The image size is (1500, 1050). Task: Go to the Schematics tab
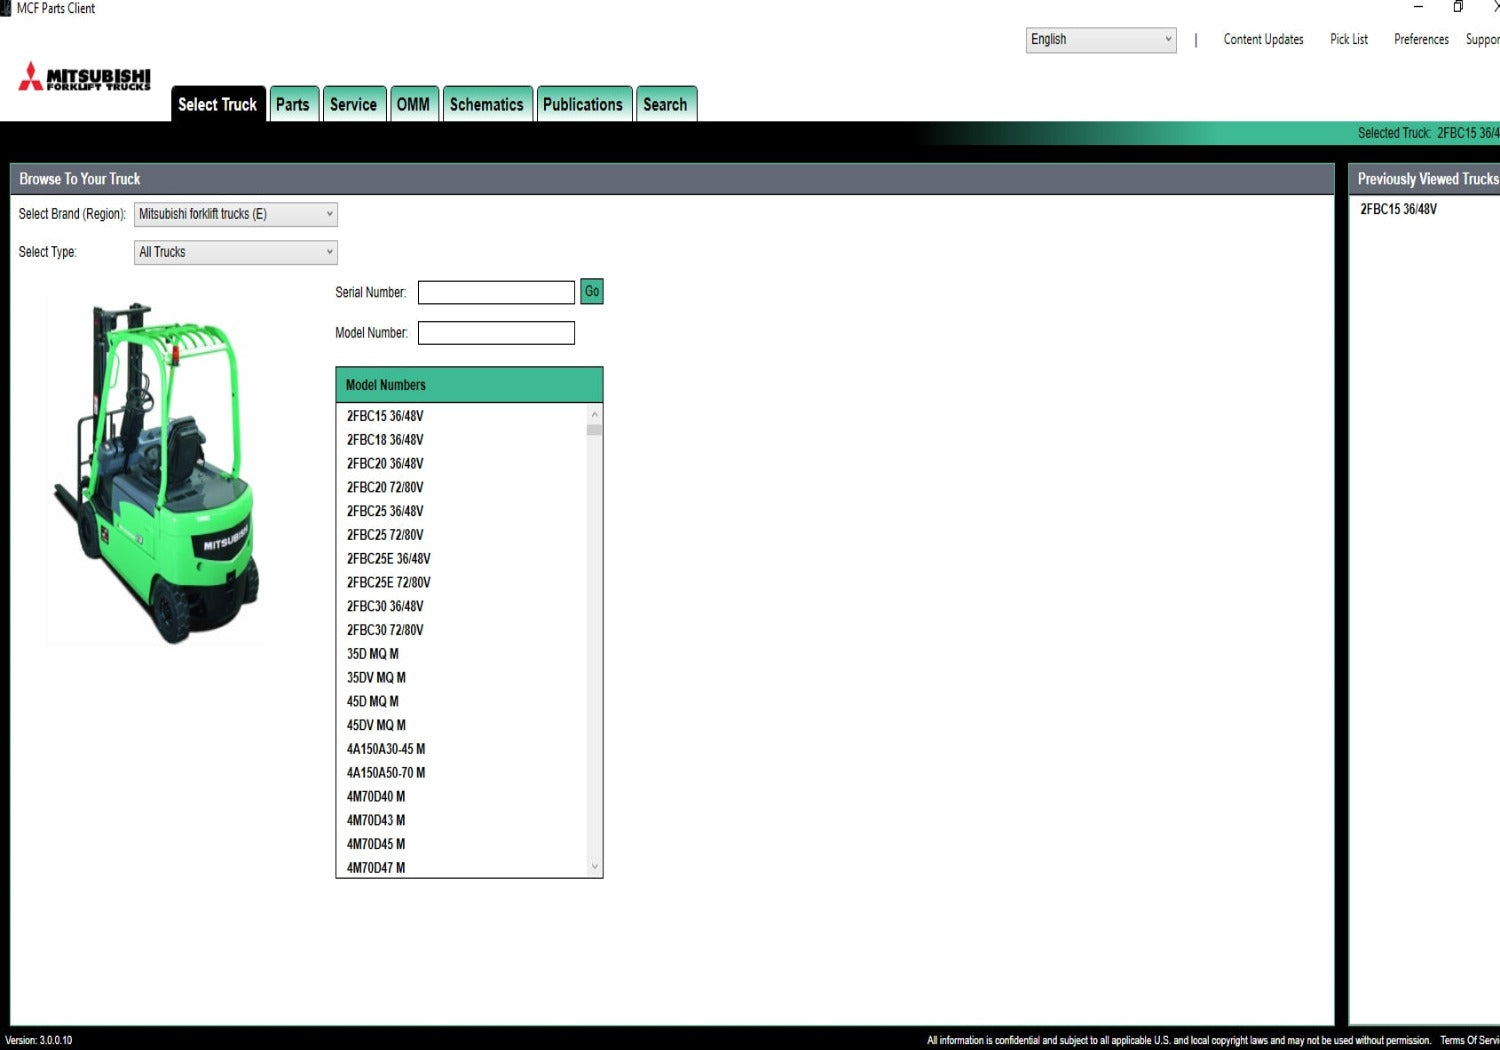(x=486, y=104)
